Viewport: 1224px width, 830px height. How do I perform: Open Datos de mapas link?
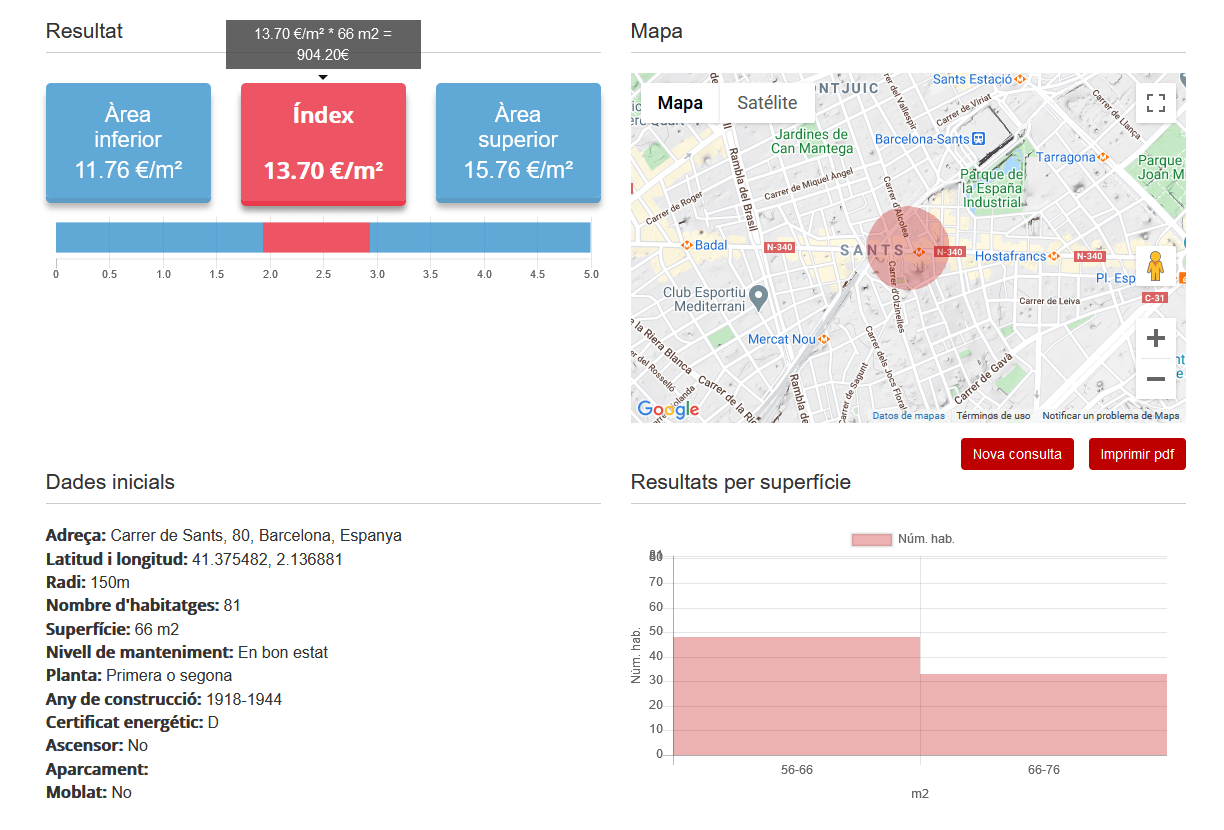click(908, 416)
